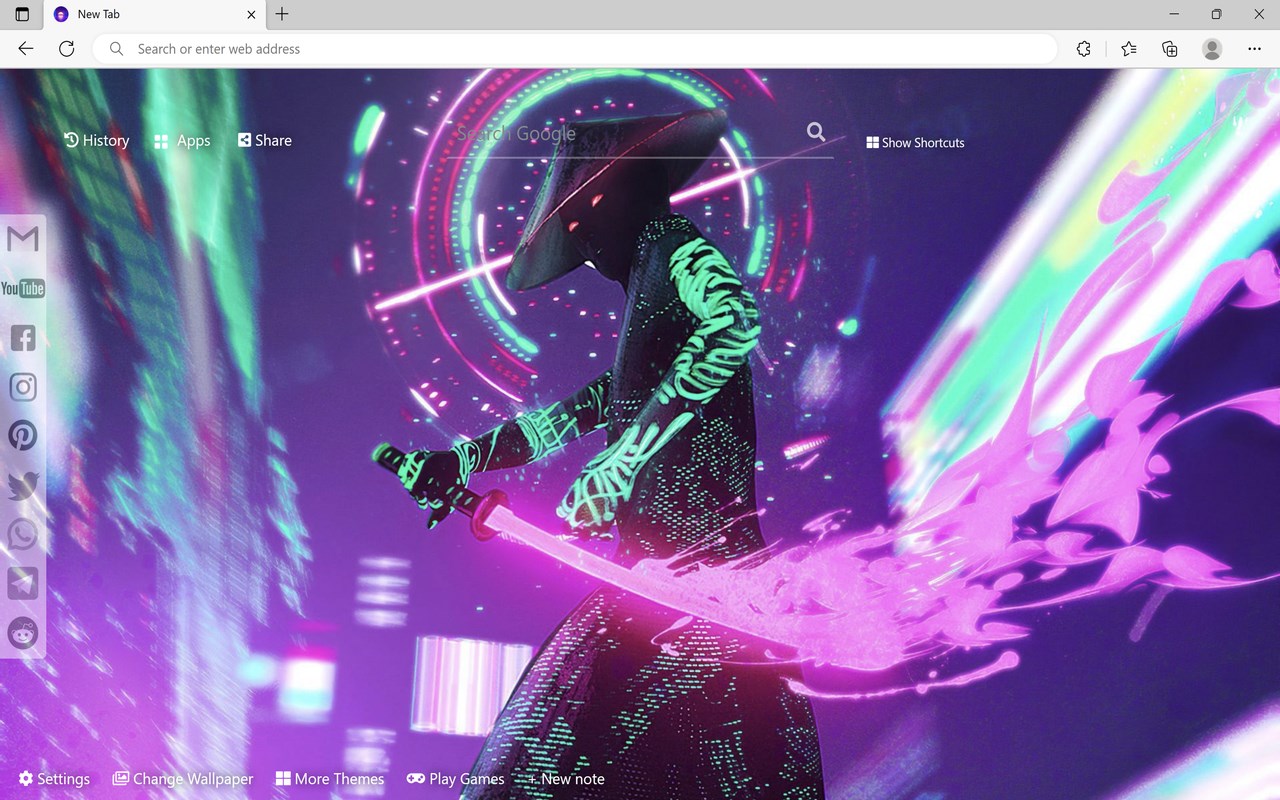This screenshot has height=800, width=1280.
Task: Open browser Extensions menu
Action: pos(1083,48)
